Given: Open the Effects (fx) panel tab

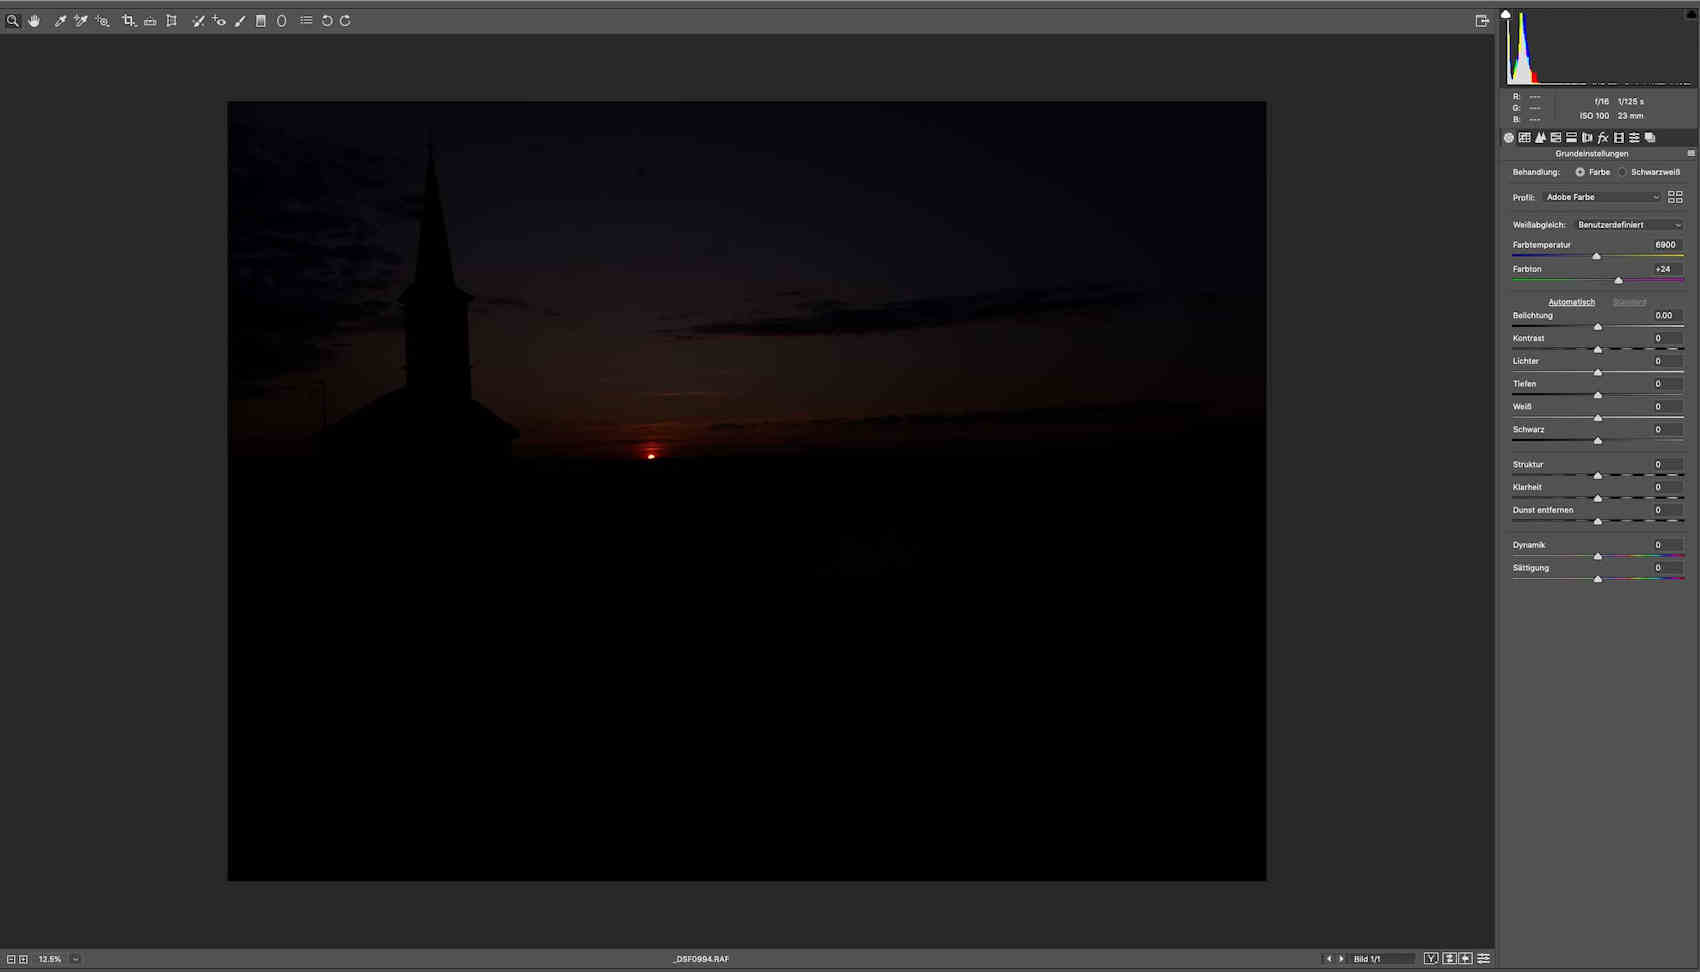Looking at the screenshot, I should (x=1603, y=138).
